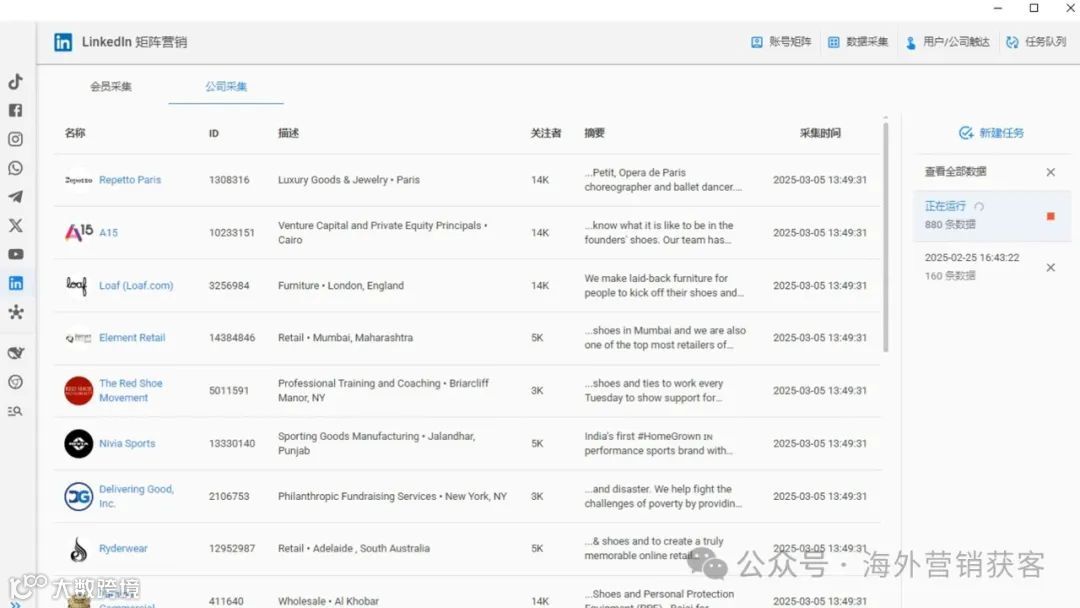Click the circular sidebar icon above search list
The height and width of the screenshot is (608, 1080).
(15, 382)
